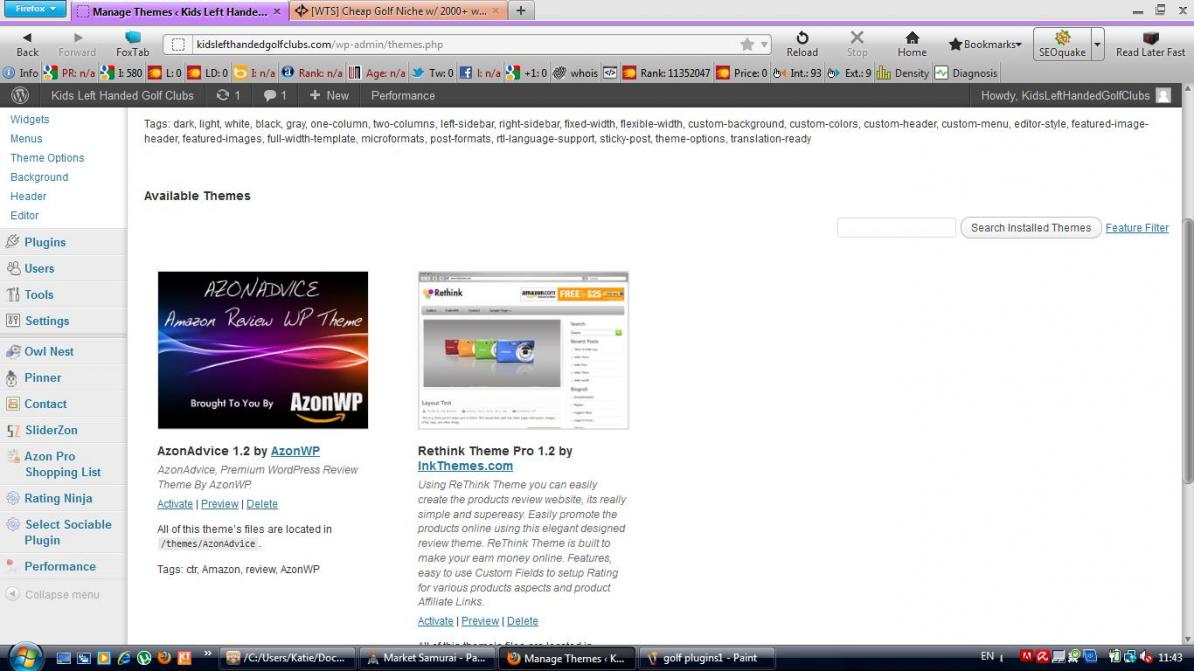Viewport: 1194px width, 671px height.
Task: Open the SliderZon menu item
Action: (x=51, y=430)
